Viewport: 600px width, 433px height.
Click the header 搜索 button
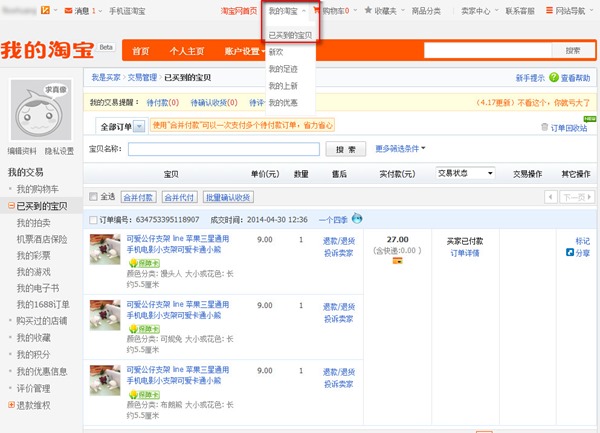[x=573, y=50]
